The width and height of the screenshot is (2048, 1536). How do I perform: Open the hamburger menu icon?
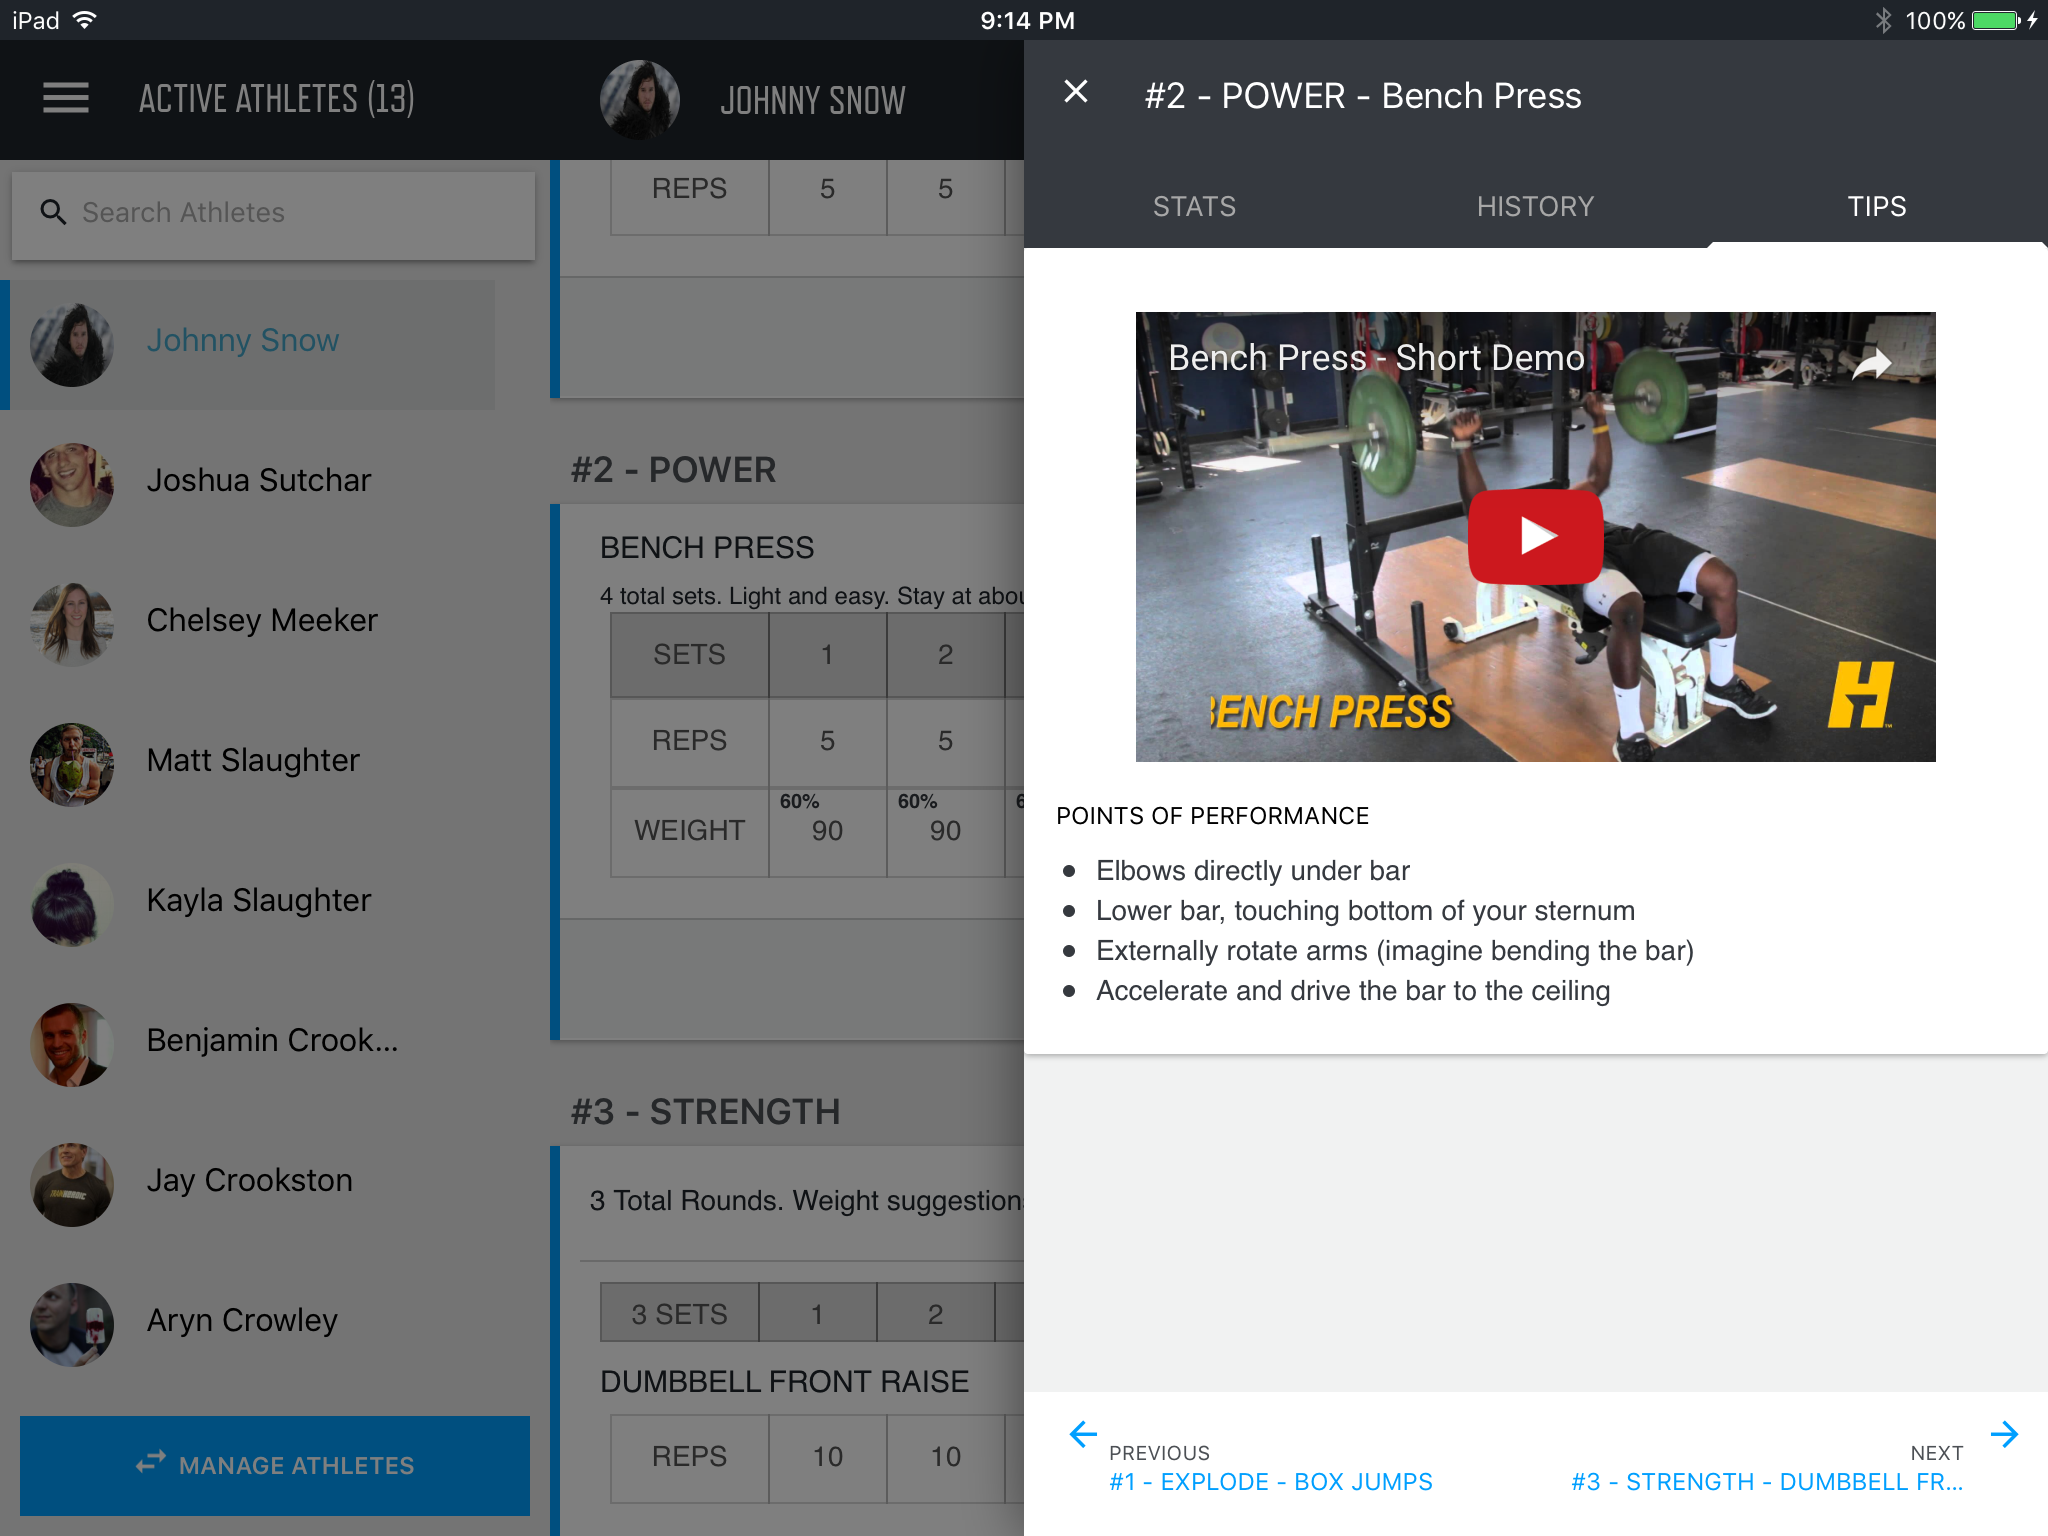click(66, 98)
